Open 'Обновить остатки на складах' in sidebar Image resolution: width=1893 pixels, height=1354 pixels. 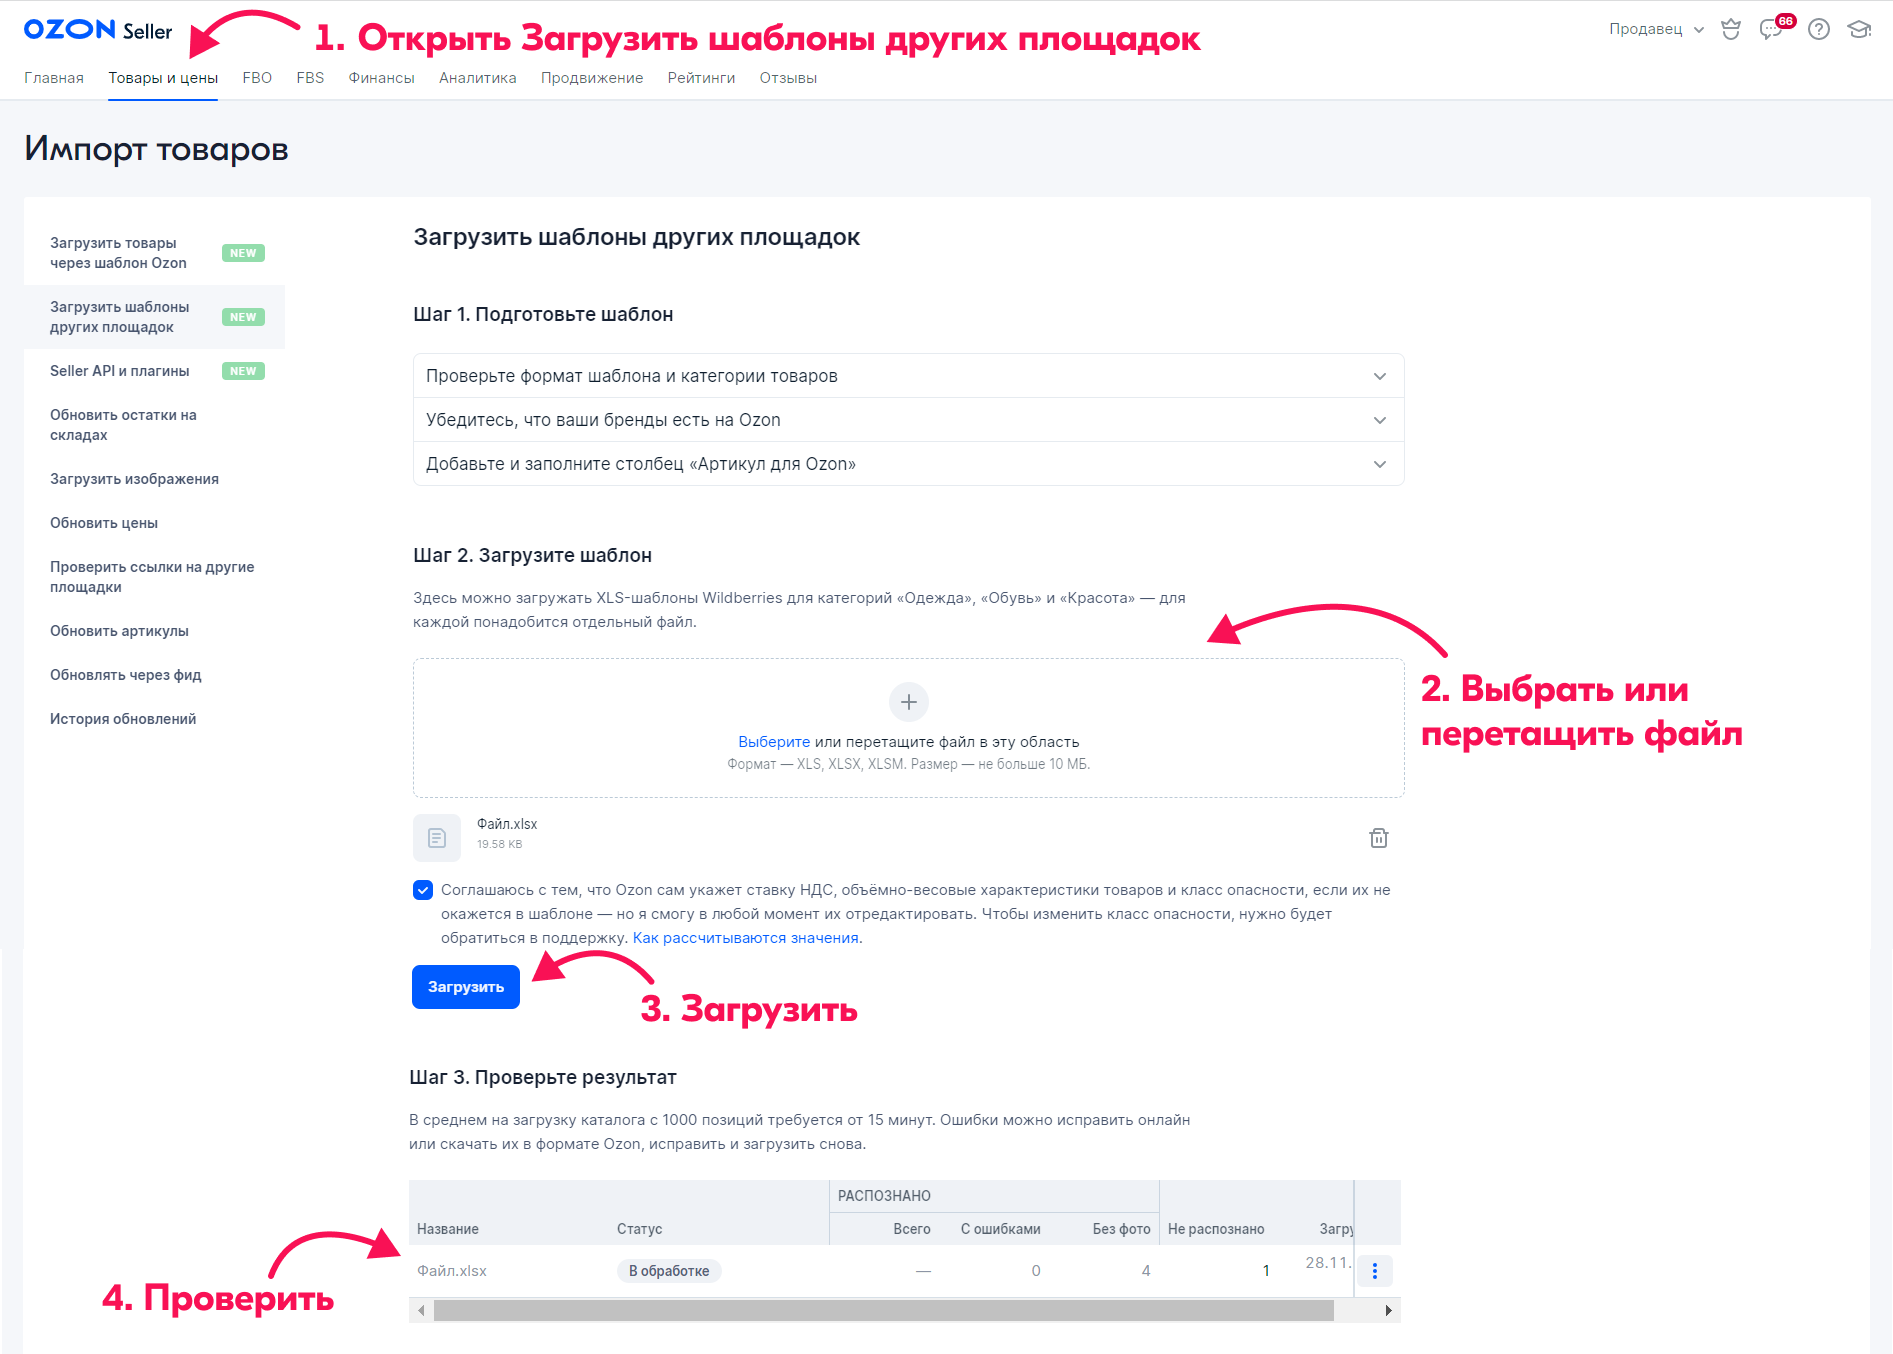pyautogui.click(x=155, y=425)
